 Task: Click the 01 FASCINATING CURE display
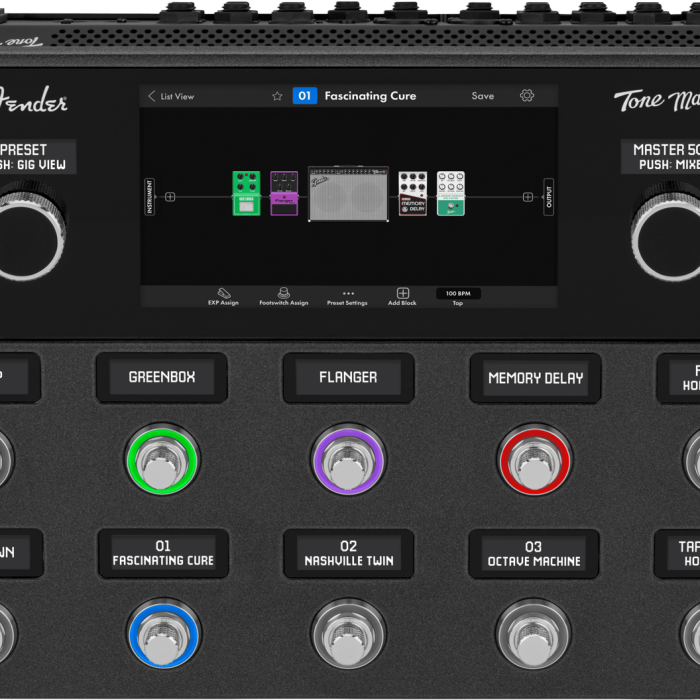(163, 554)
